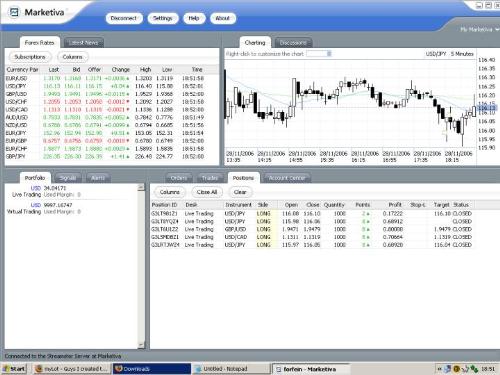Click the taskbar clock 18:51
Viewport: 500px width, 375px height.
[x=488, y=369]
